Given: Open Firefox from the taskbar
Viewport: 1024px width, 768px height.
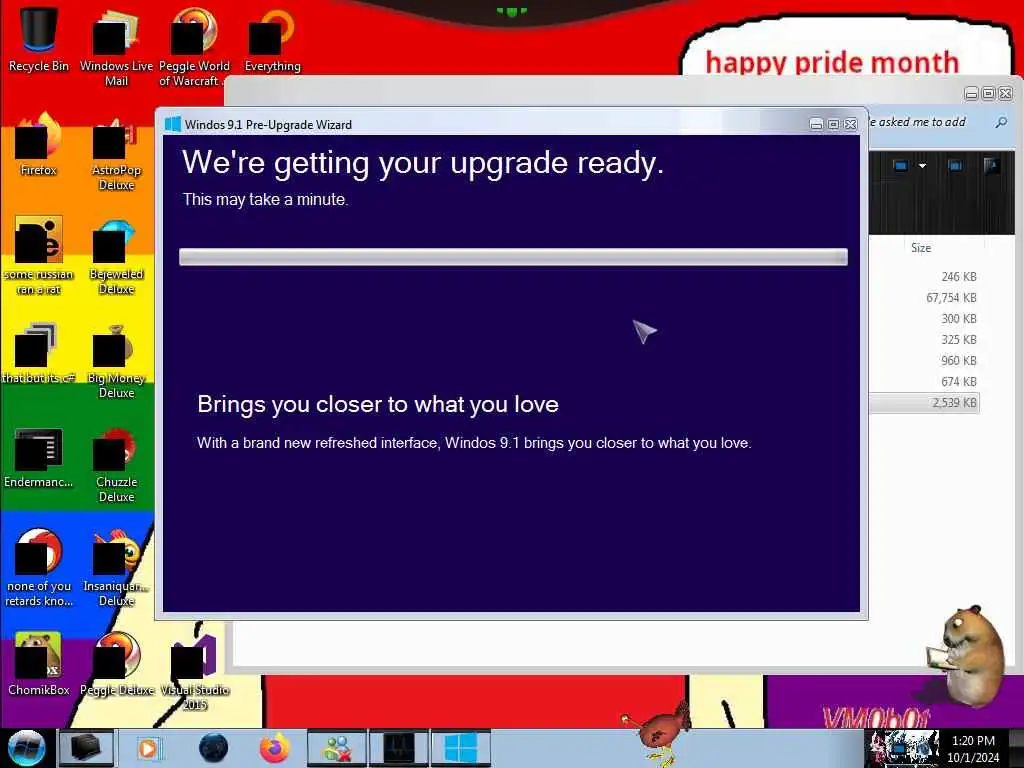Looking at the screenshot, I should (275, 748).
